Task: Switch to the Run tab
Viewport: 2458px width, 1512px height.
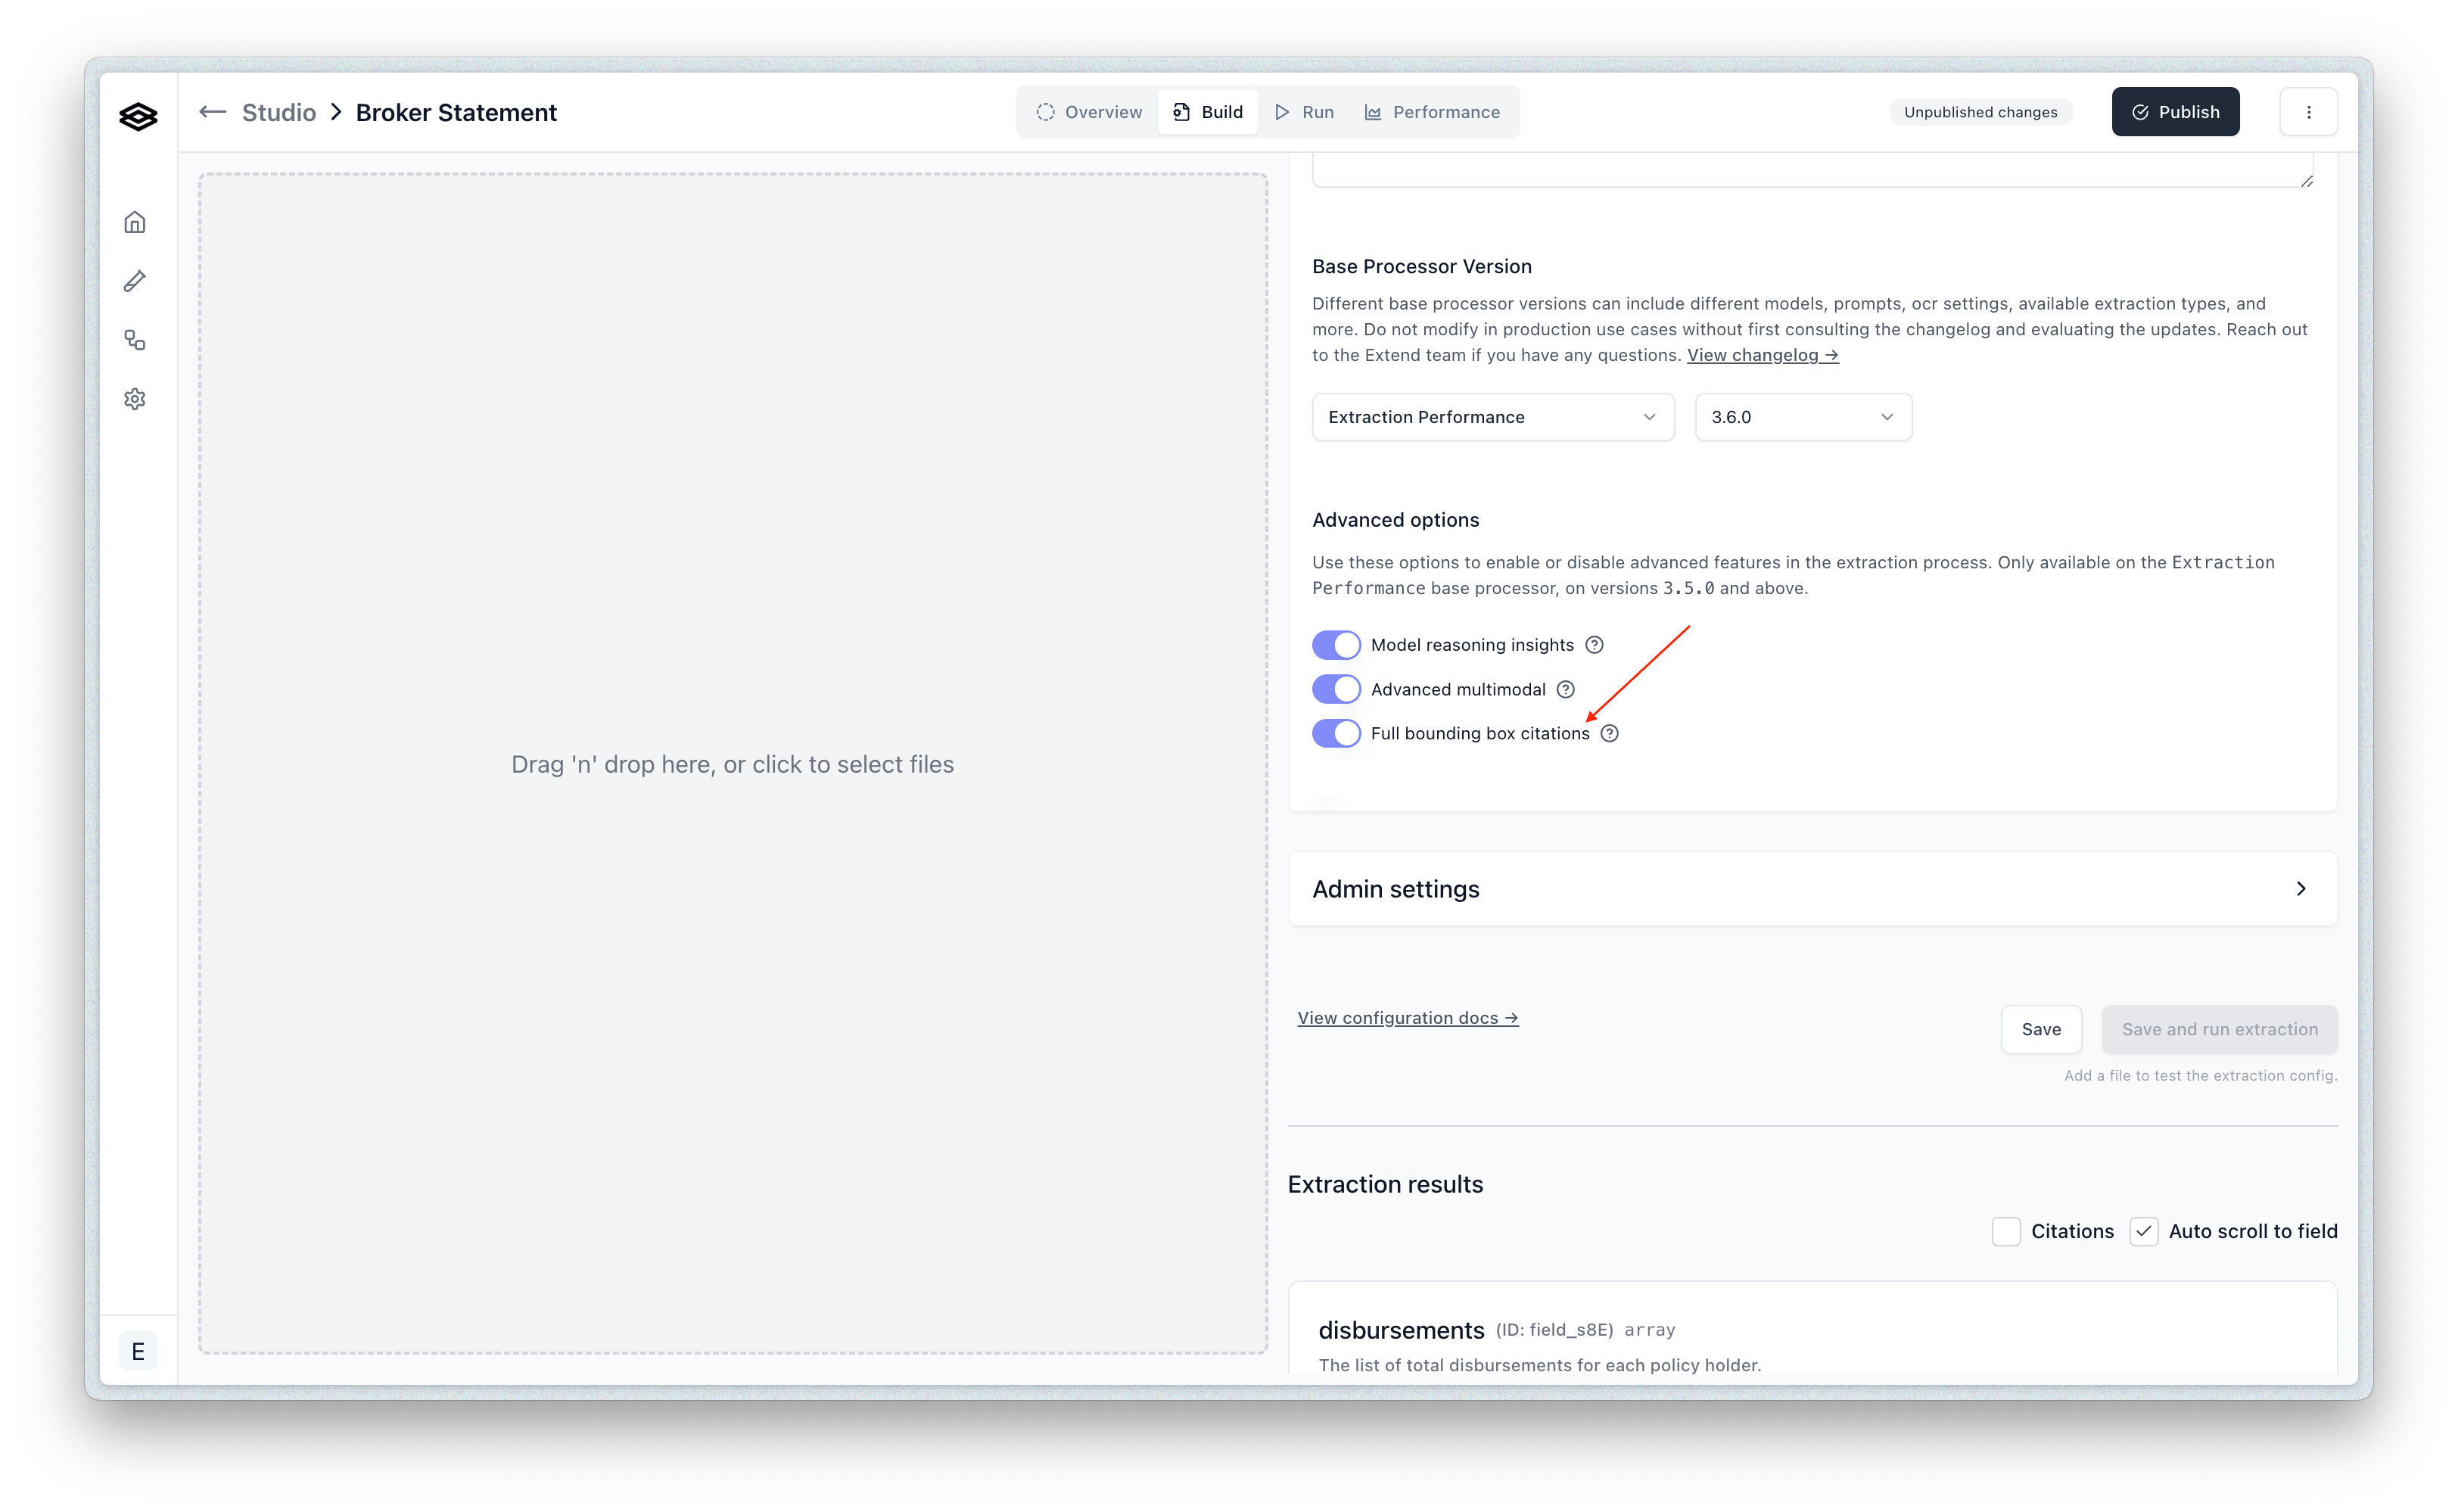Action: (x=1304, y=112)
